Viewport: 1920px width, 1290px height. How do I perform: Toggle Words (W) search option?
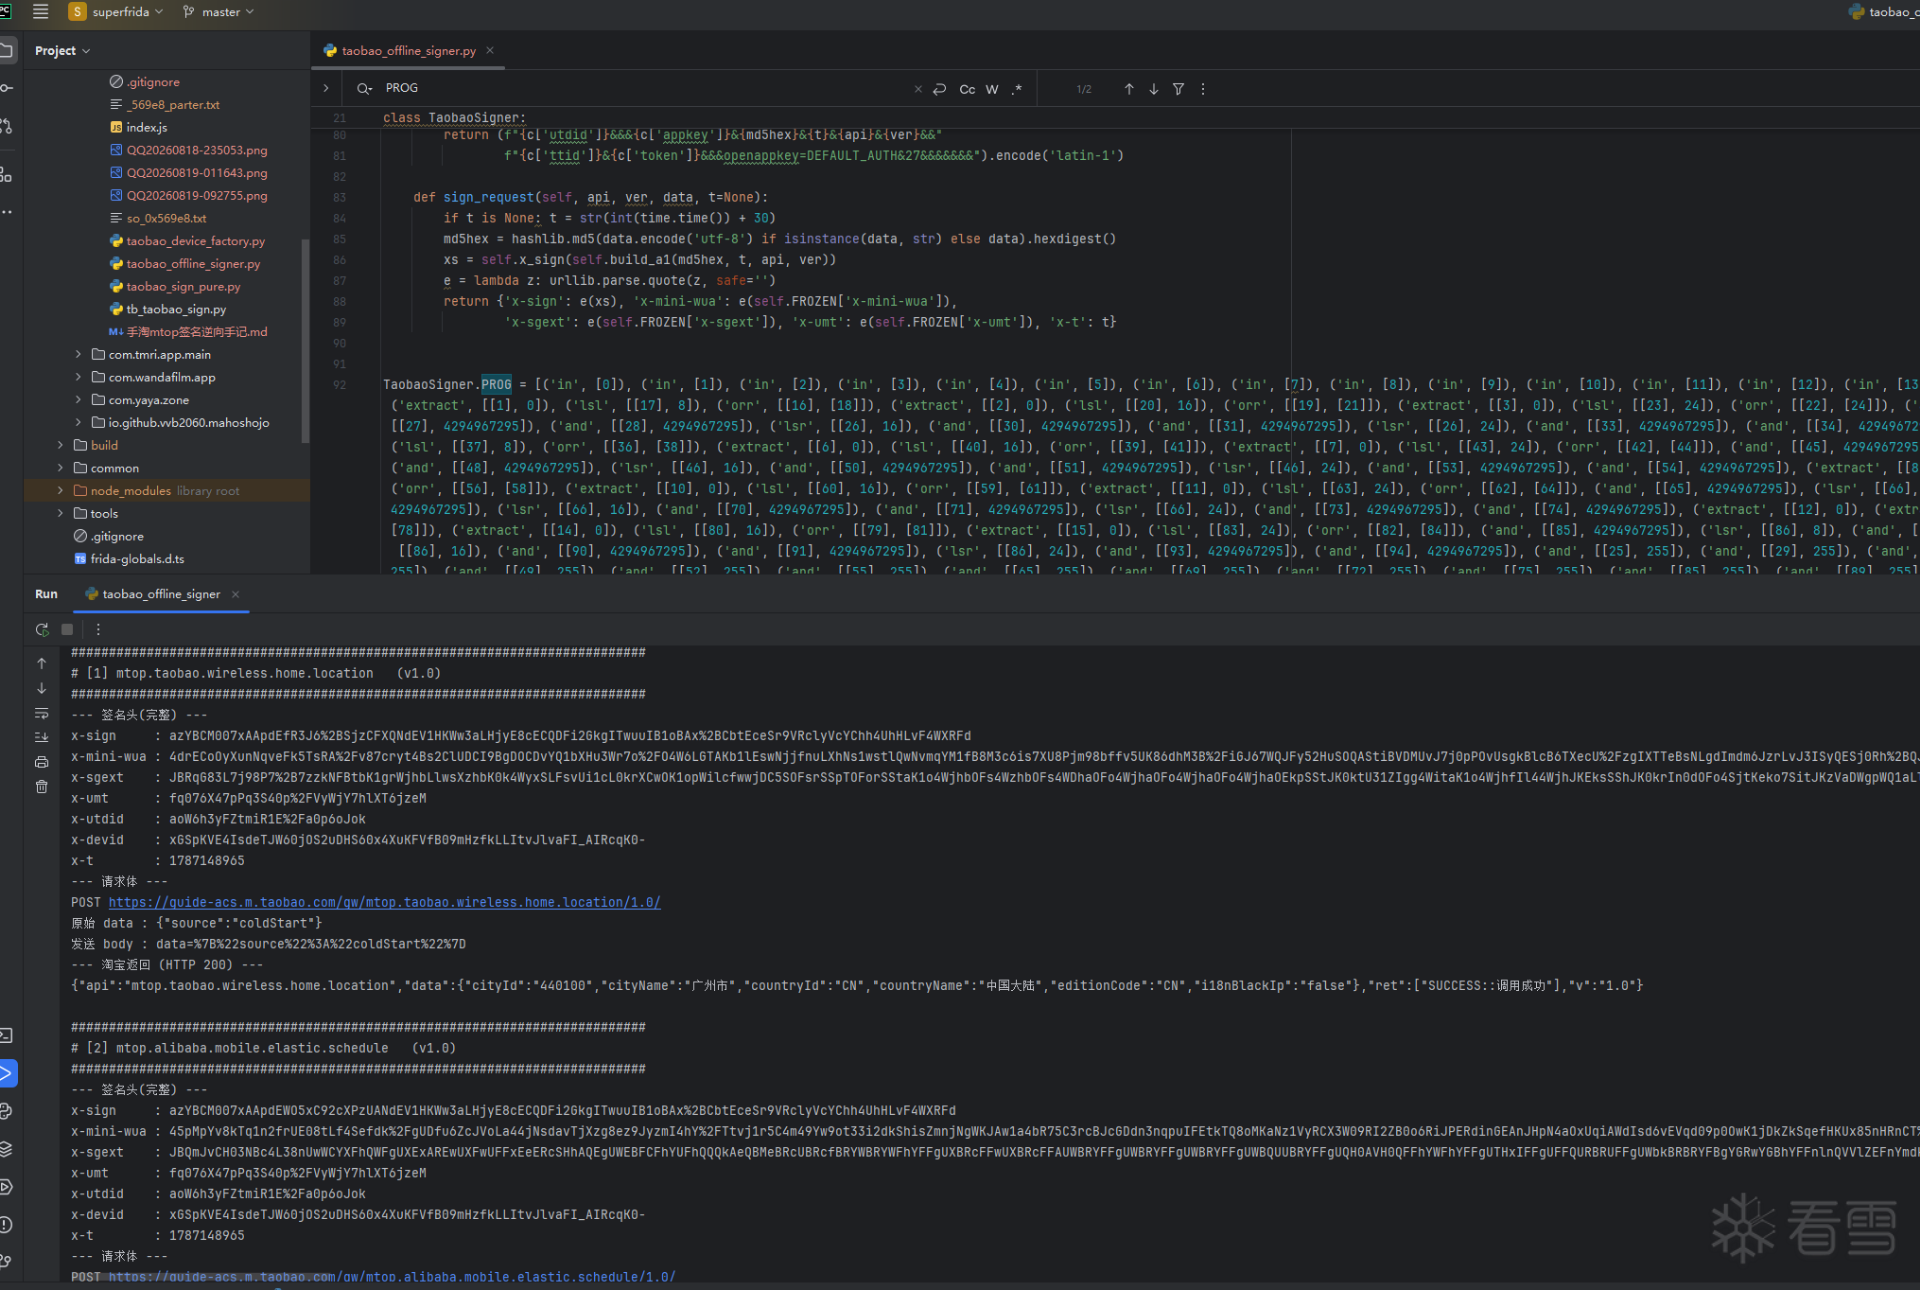click(992, 89)
